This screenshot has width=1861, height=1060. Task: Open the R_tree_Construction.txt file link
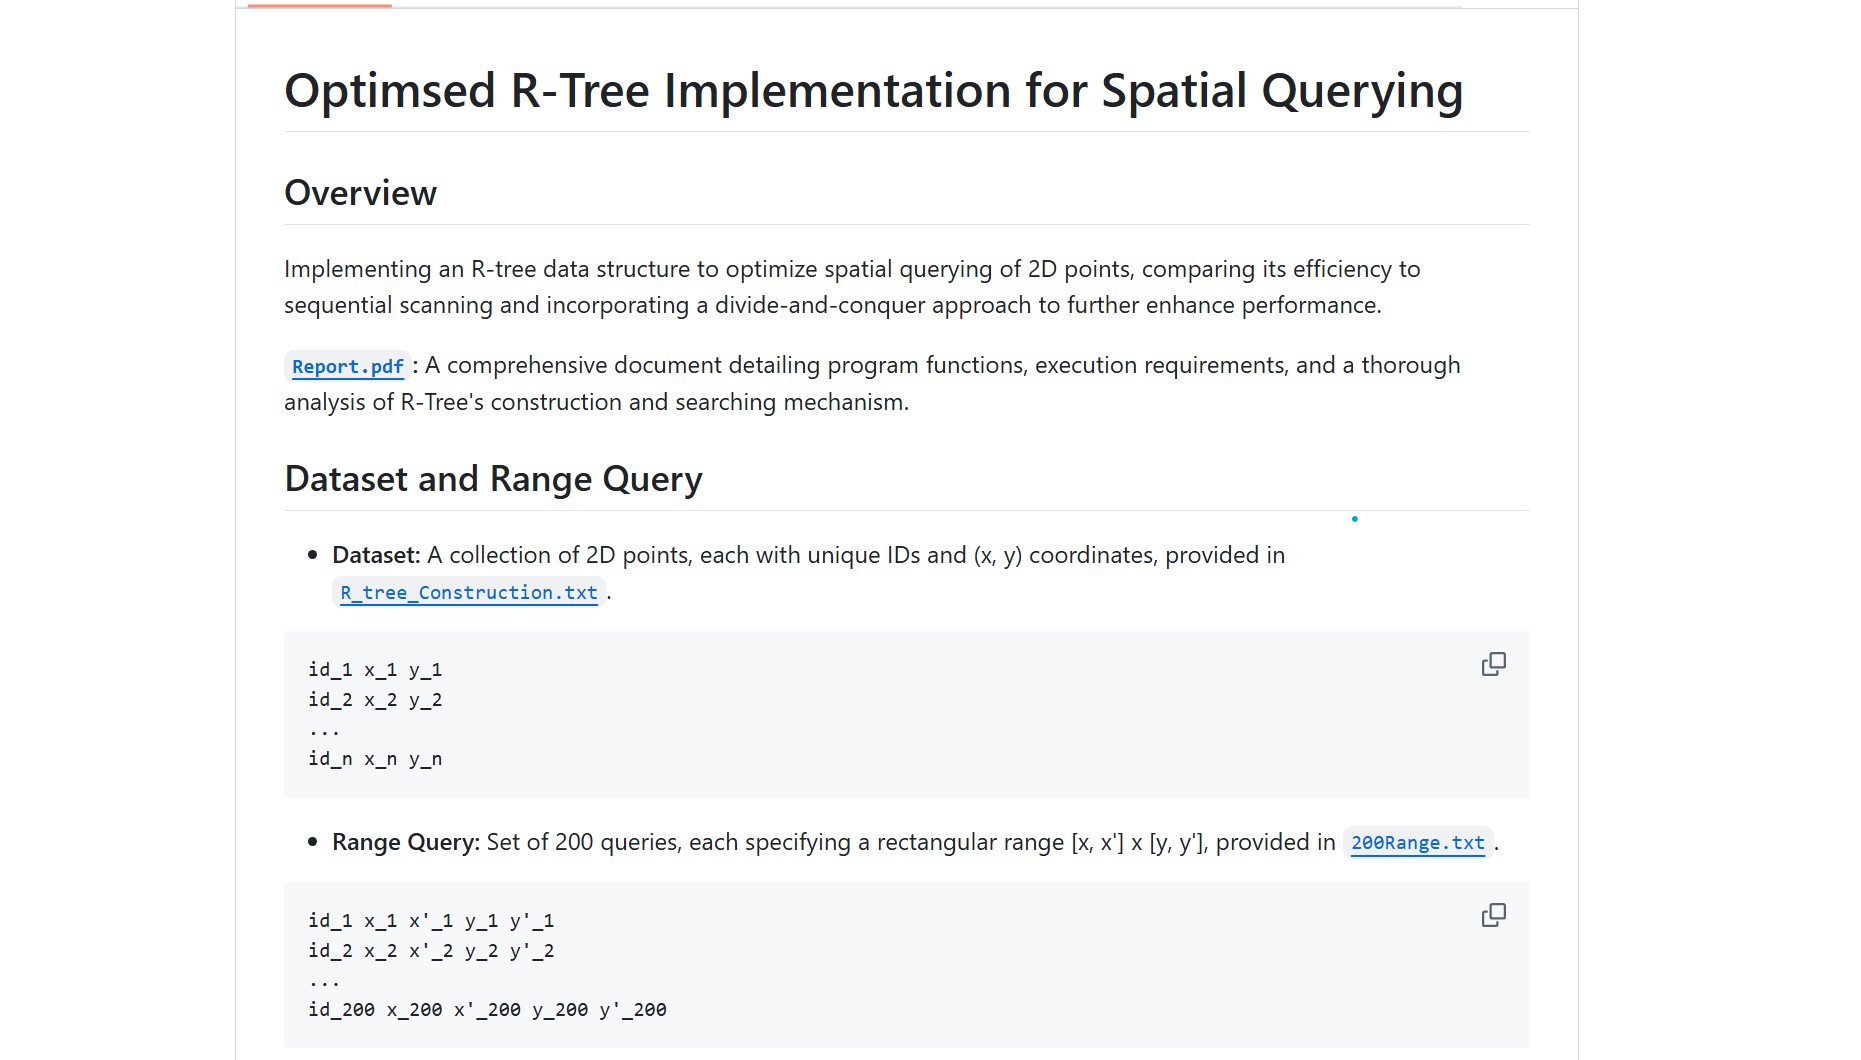pos(468,593)
